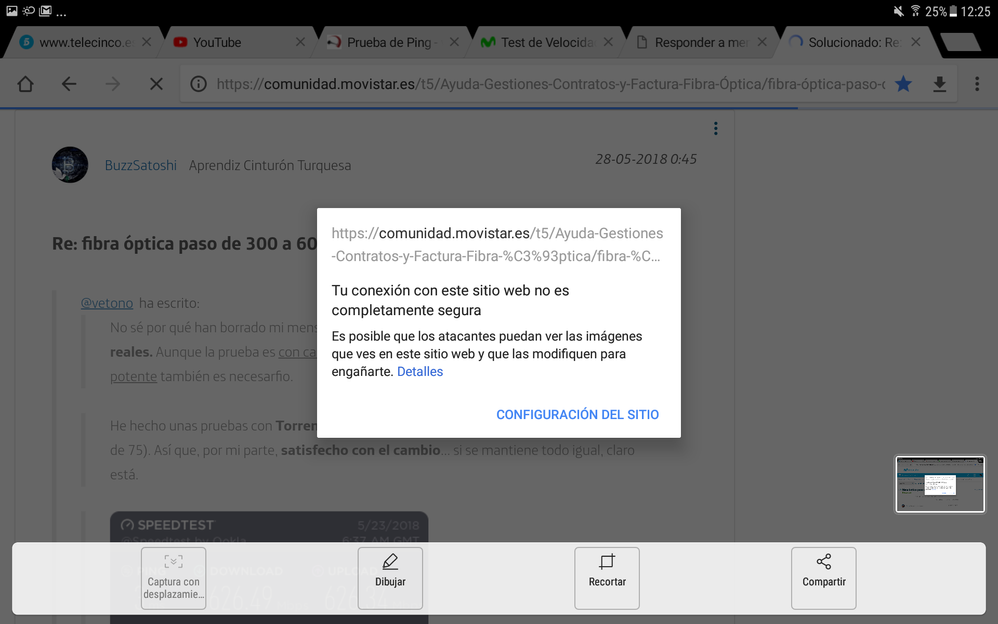
Task: Open the Detalles link in the security warning
Action: [x=420, y=371]
